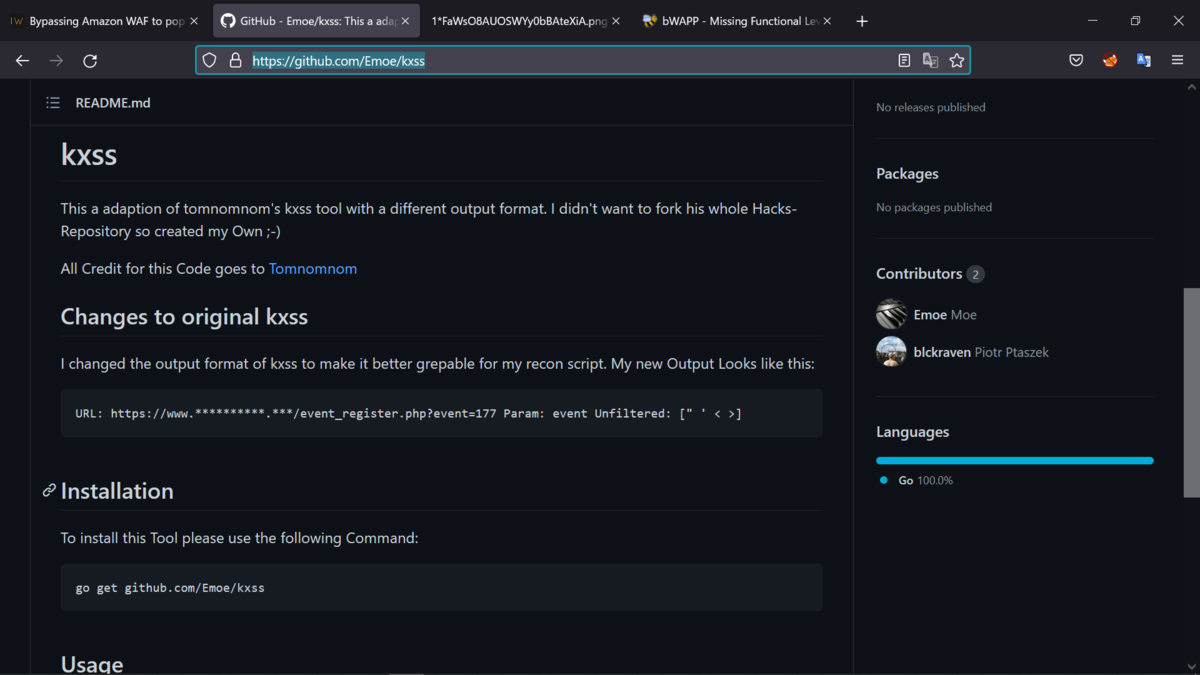Minimize the Firefox window
The image size is (1200, 675).
point(1093,21)
